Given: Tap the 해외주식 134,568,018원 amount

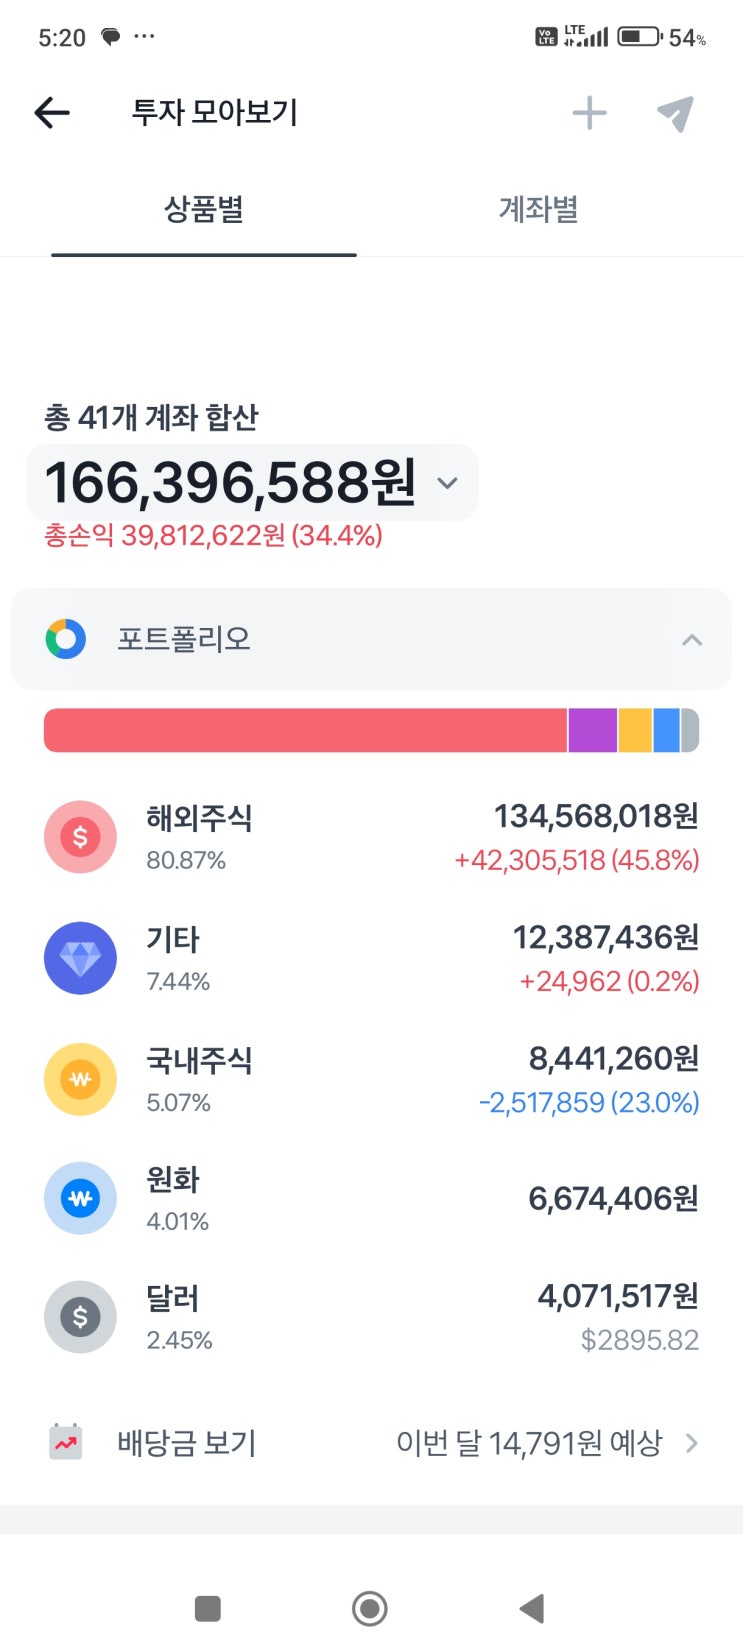Looking at the screenshot, I should 596,817.
